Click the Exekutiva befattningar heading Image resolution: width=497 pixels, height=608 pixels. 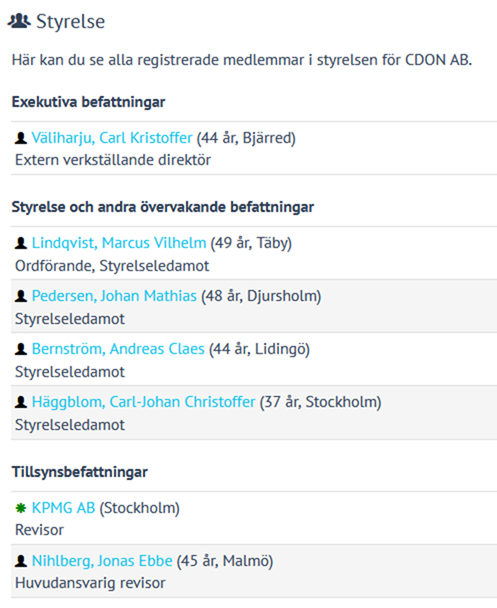pyautogui.click(x=88, y=102)
